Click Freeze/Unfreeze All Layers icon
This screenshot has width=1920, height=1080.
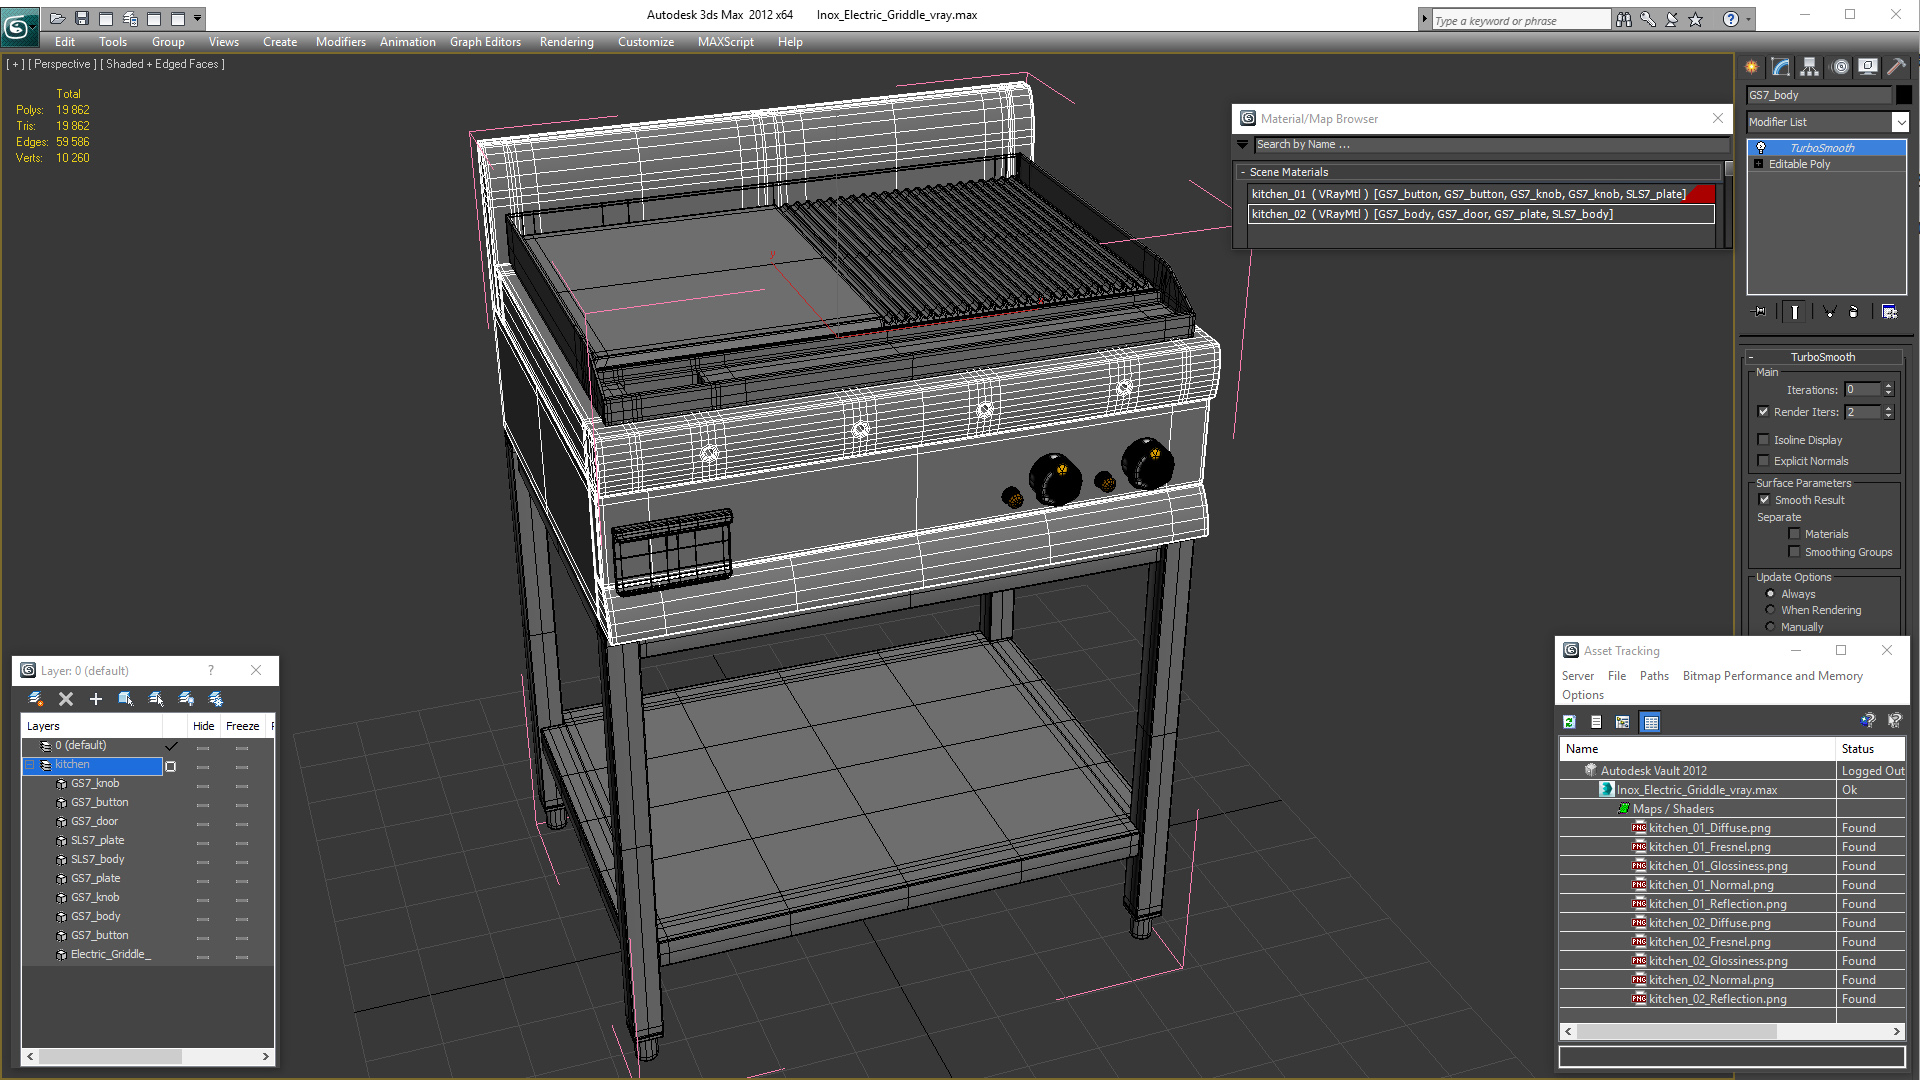[x=216, y=699]
